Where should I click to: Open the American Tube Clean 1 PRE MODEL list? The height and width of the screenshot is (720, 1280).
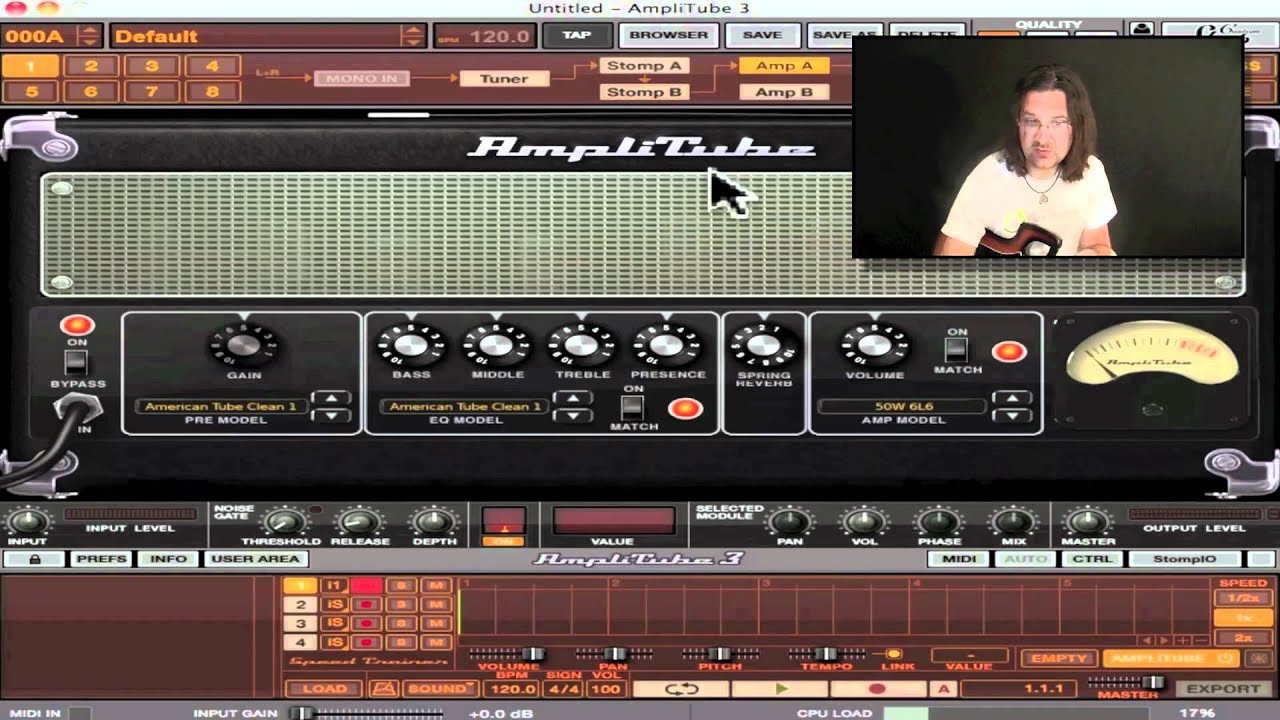coord(220,406)
